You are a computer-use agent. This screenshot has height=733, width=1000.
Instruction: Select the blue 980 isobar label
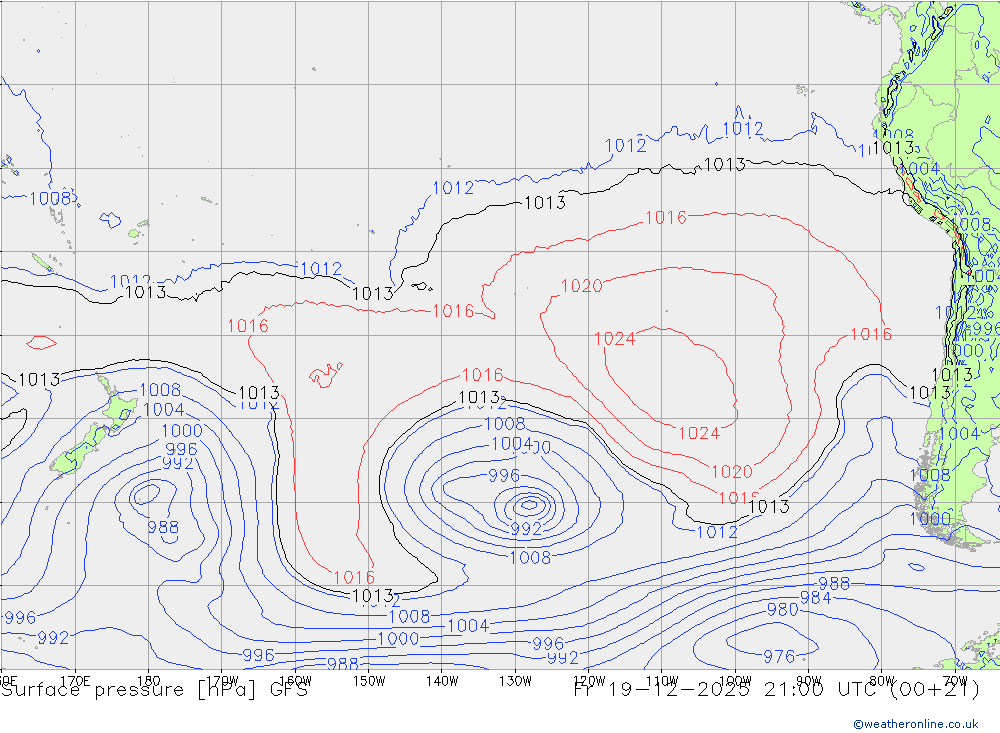pos(782,609)
